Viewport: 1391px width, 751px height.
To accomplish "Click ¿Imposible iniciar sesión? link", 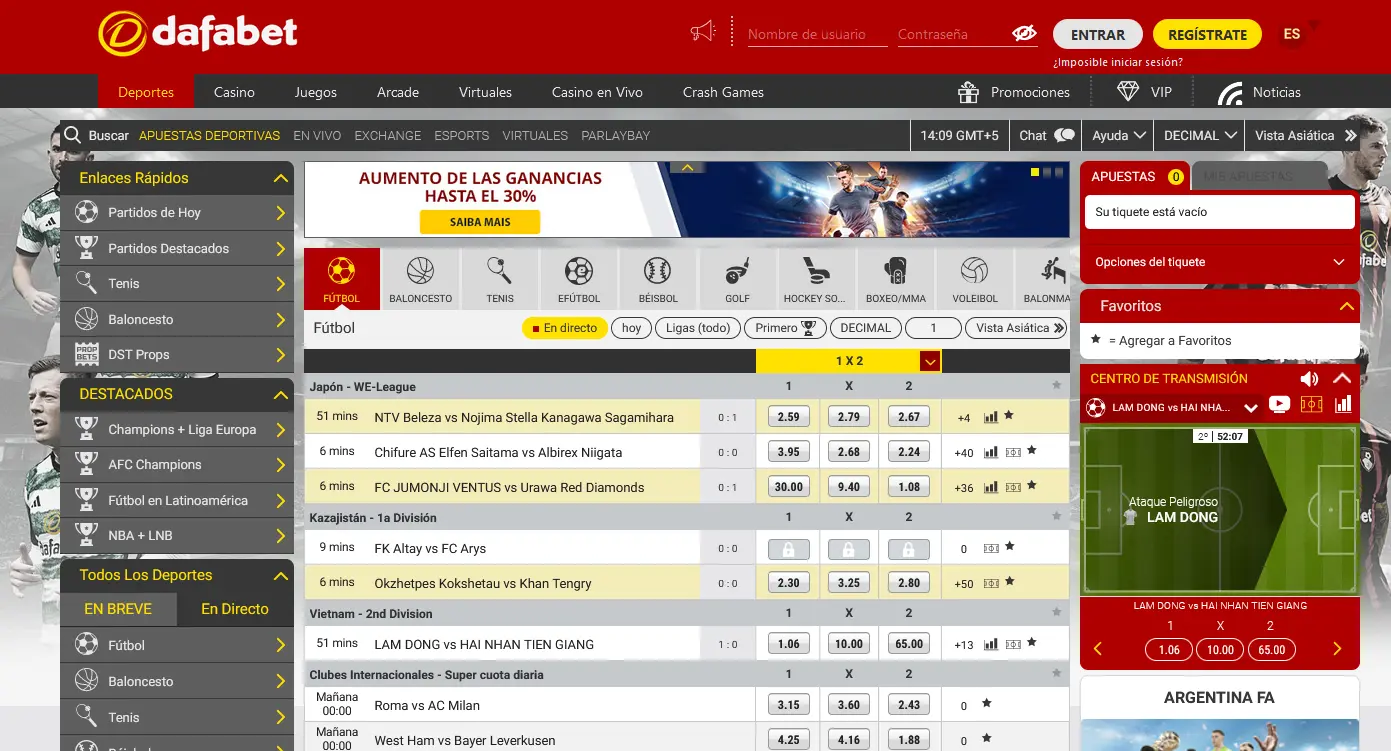I will [1118, 62].
